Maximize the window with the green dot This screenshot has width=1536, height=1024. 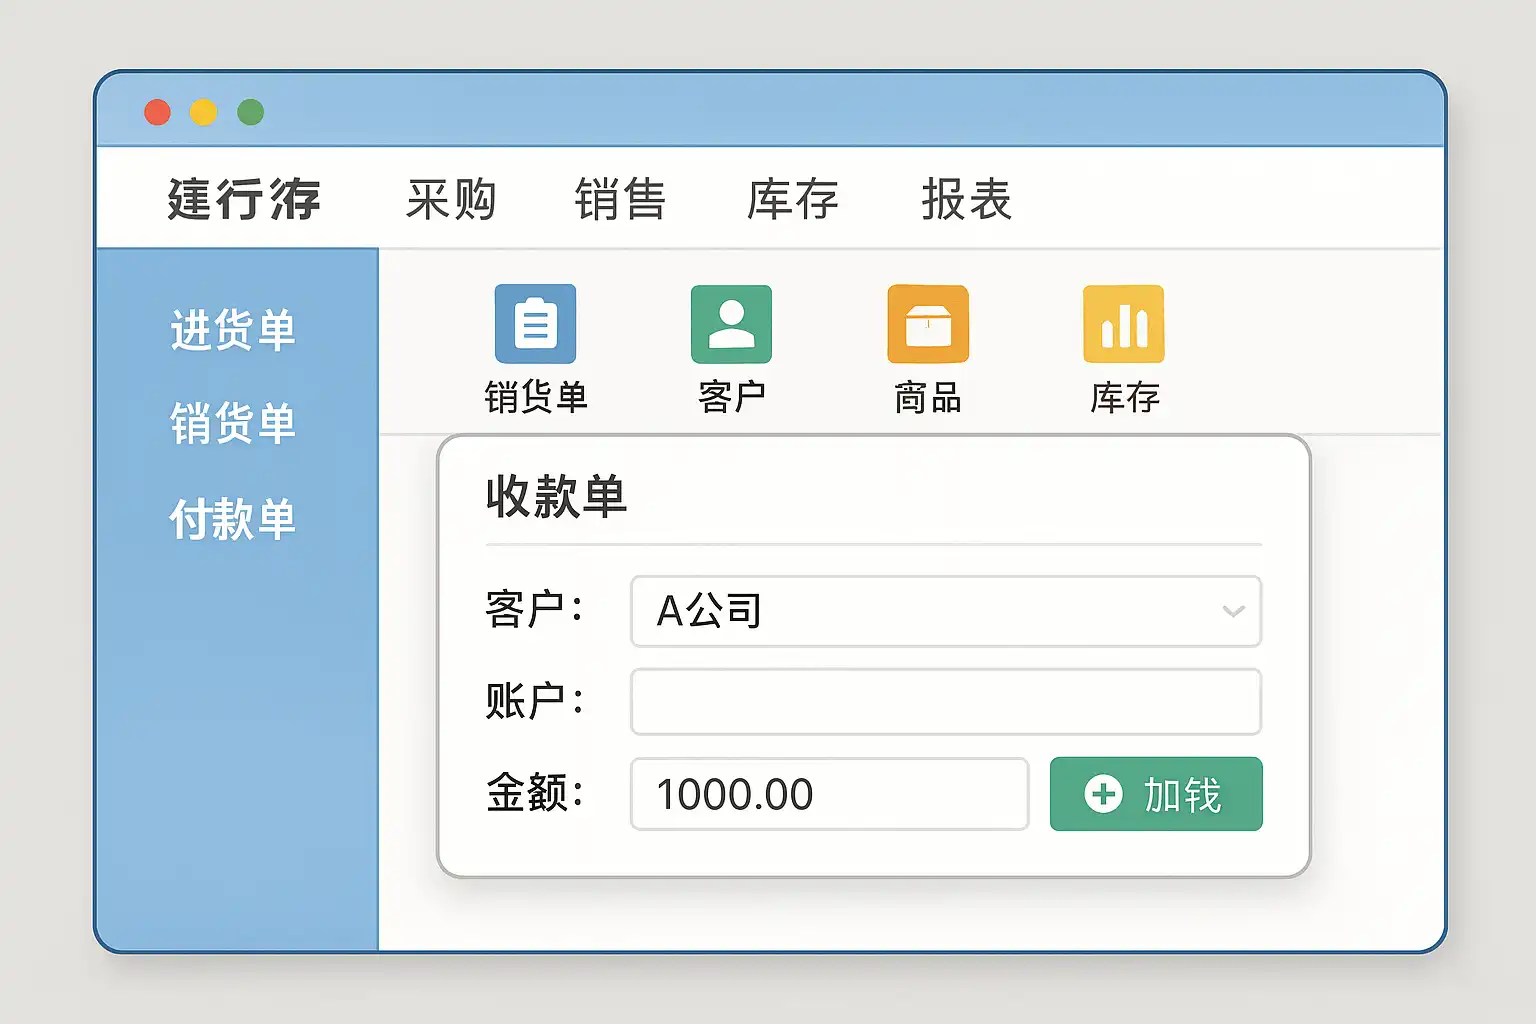[251, 112]
